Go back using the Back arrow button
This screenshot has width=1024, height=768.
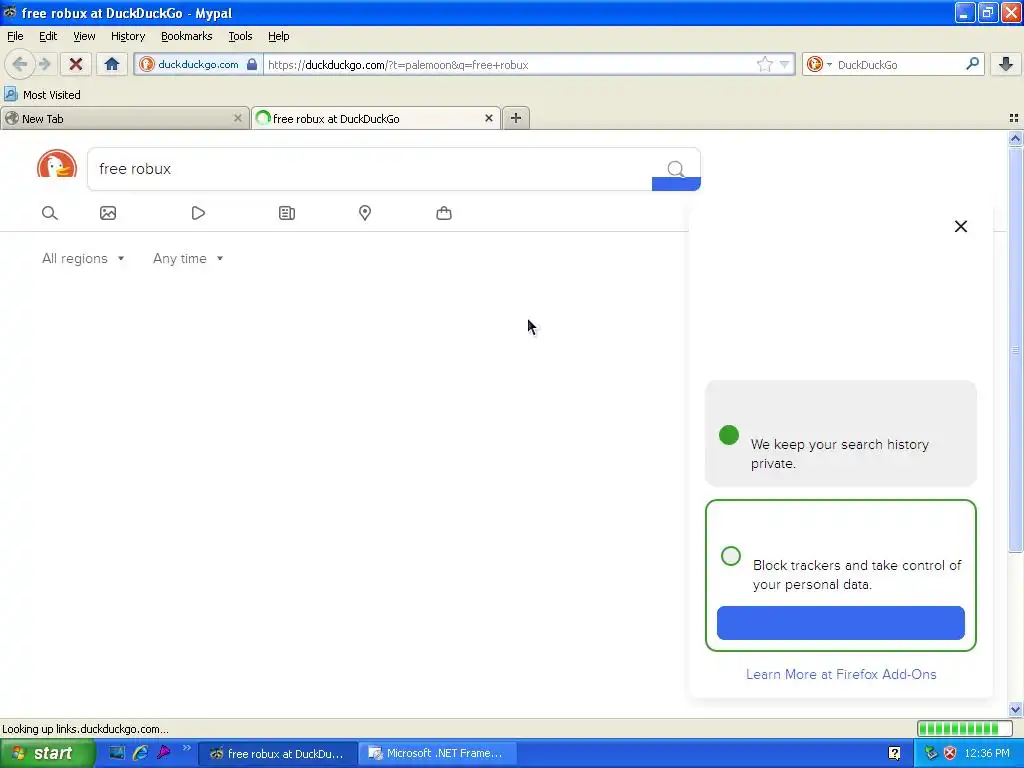click(20, 64)
